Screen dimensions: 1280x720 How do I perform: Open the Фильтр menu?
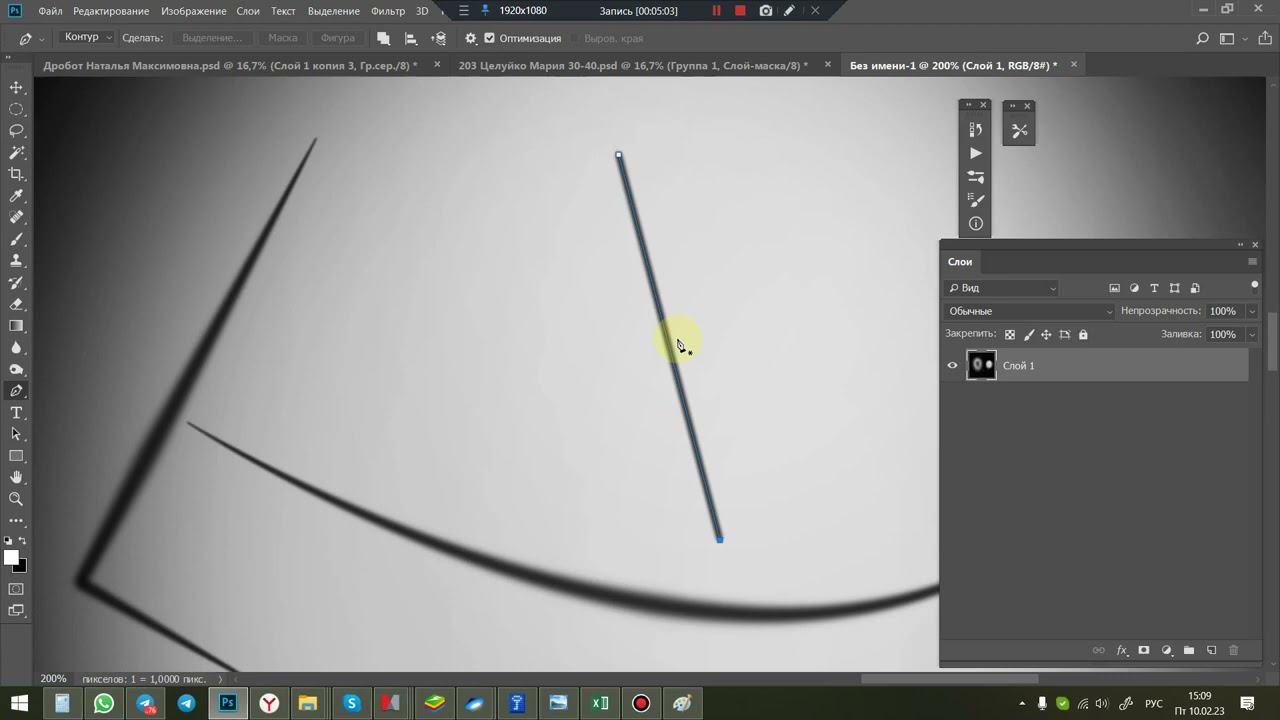[388, 11]
